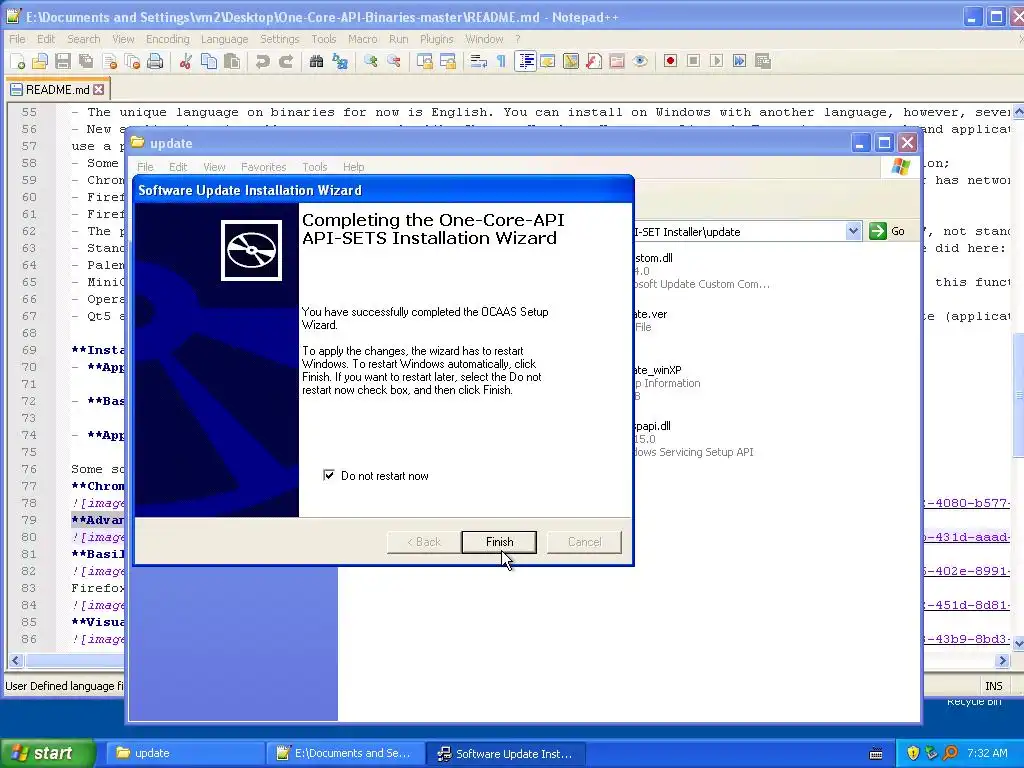Click the Synchronize vertical scrolling icon

pyautogui.click(x=425, y=61)
